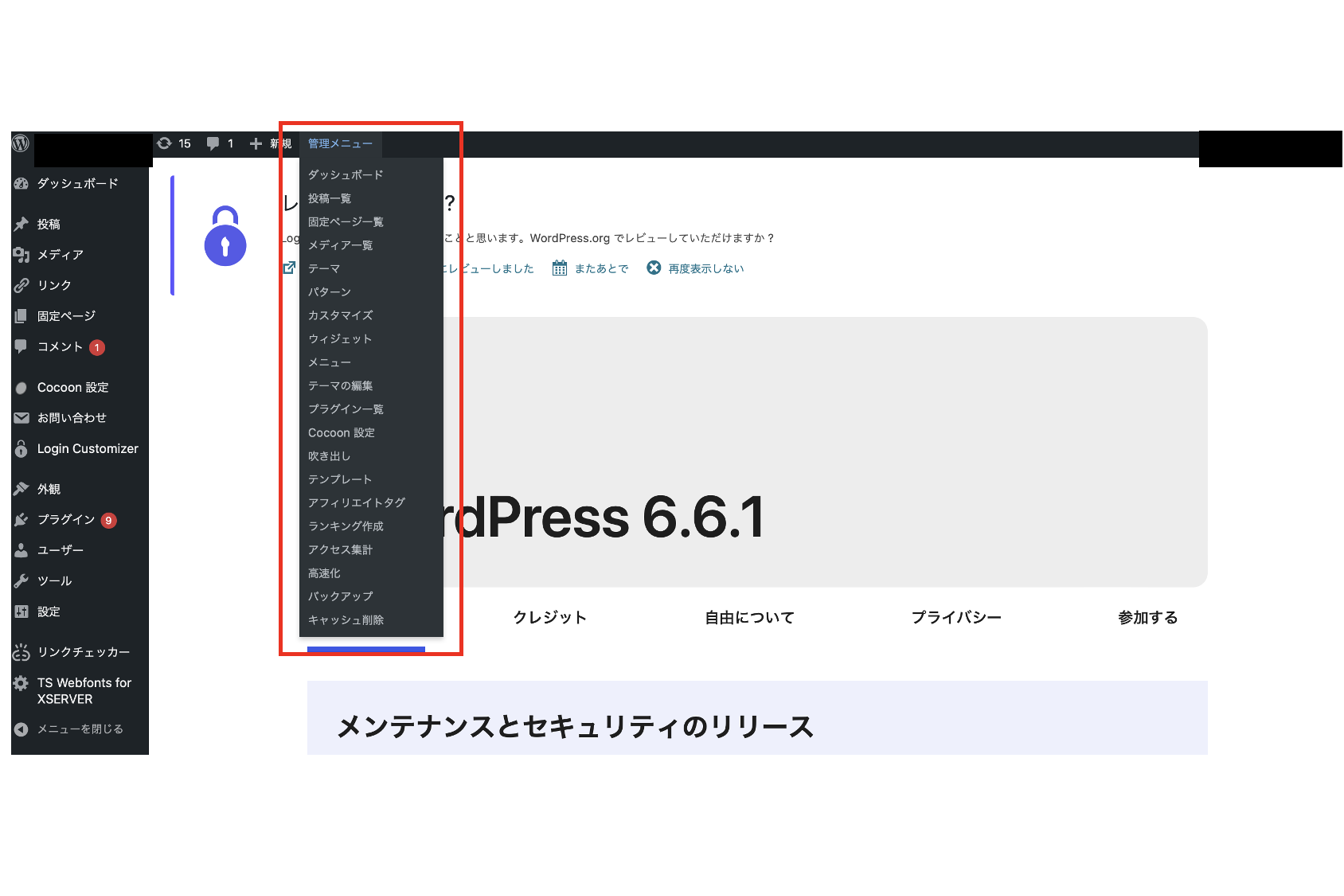Select the テーマ dropdown entry
This screenshot has width=1344, height=896.
pyautogui.click(x=371, y=269)
